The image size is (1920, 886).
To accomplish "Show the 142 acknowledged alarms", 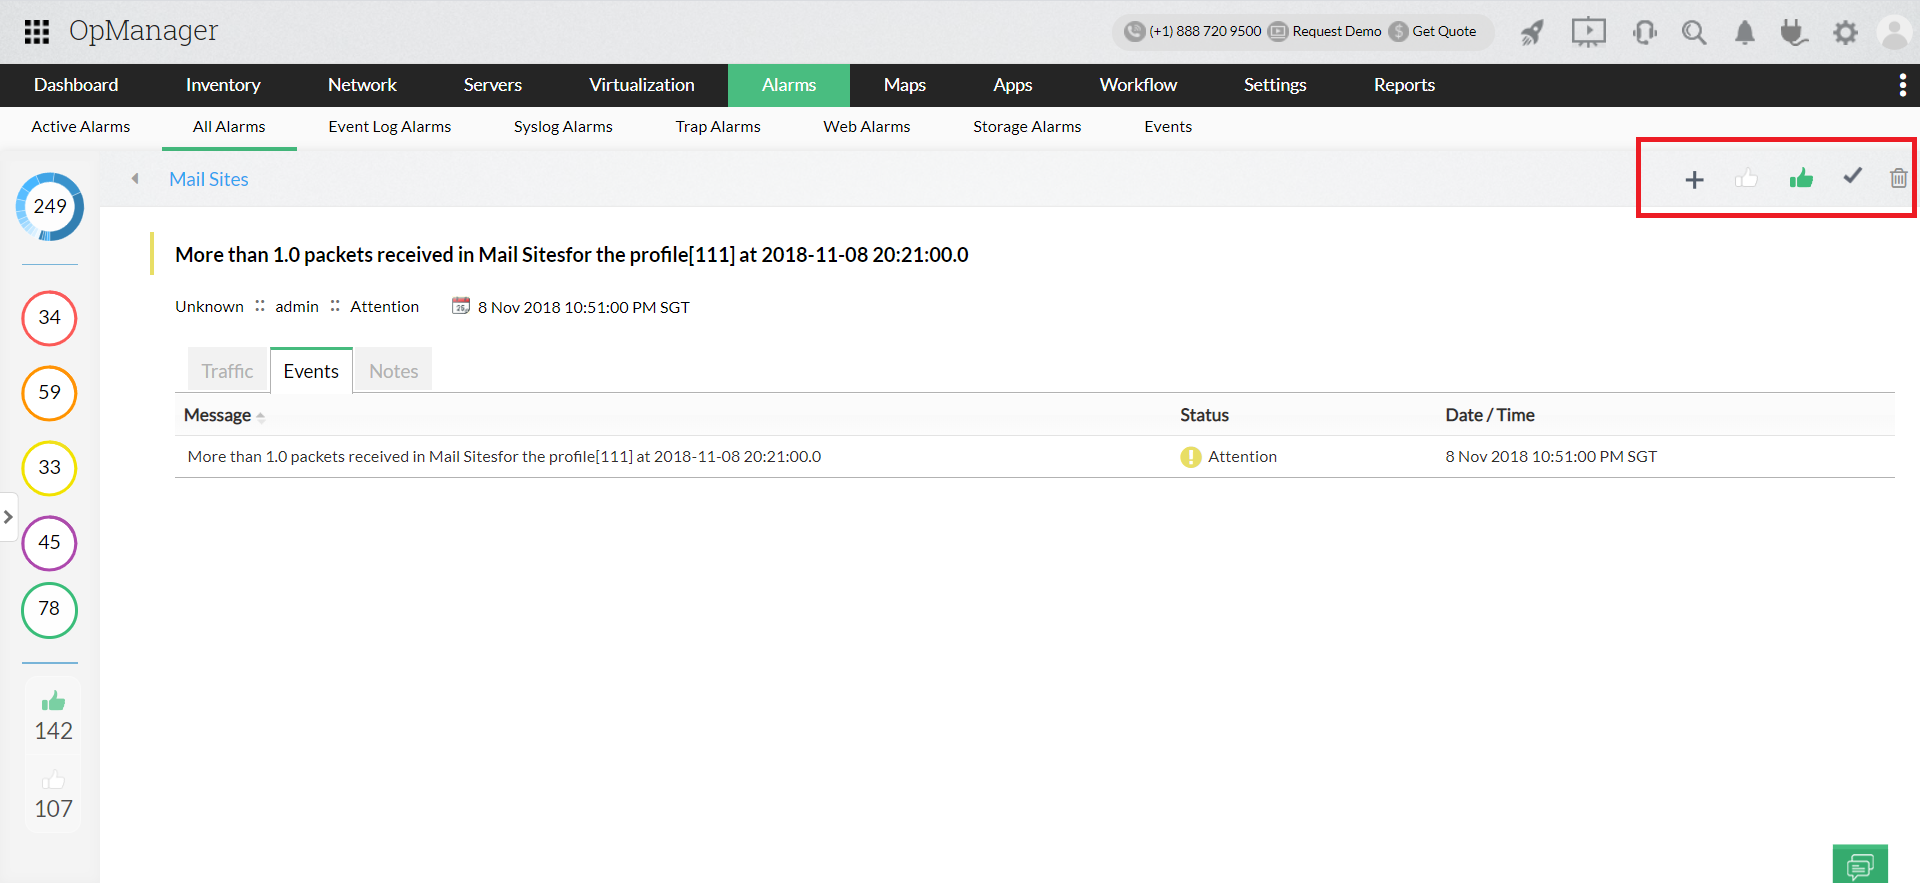I will pyautogui.click(x=53, y=717).
